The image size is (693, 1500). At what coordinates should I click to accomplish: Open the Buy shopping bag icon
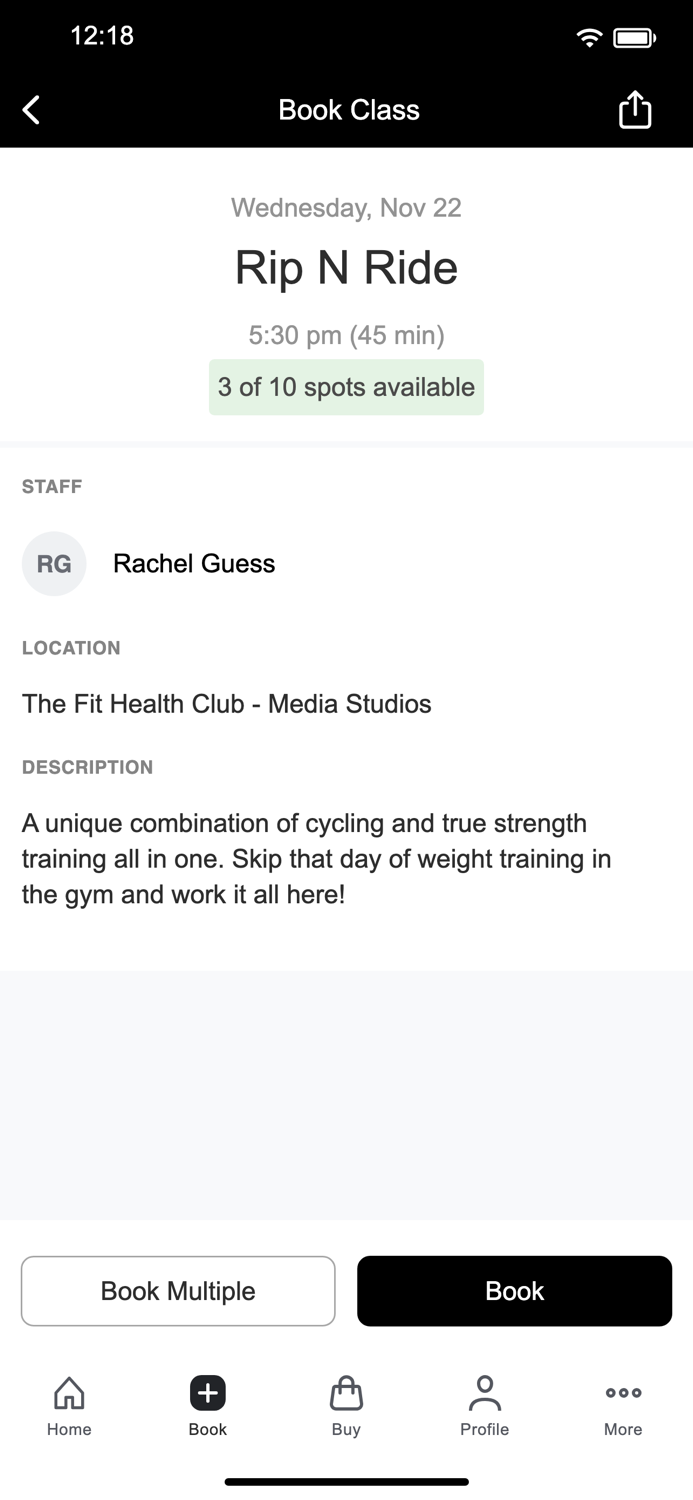[x=345, y=1392]
